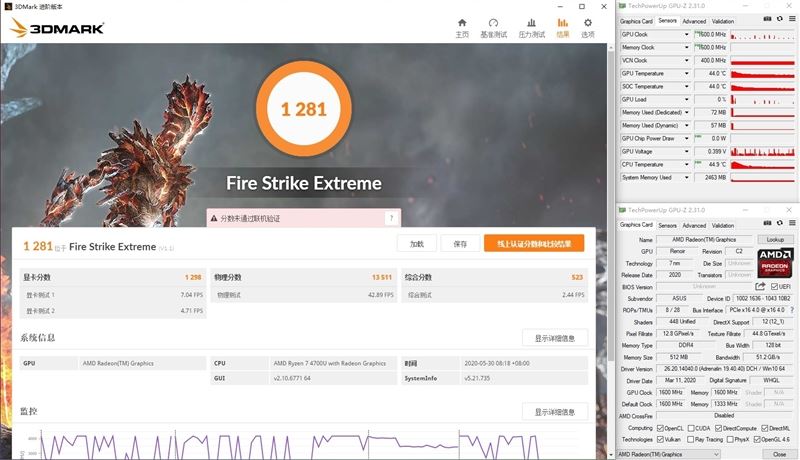Click the BIOS export share icon
This screenshot has height=460, width=800.
(760, 286)
